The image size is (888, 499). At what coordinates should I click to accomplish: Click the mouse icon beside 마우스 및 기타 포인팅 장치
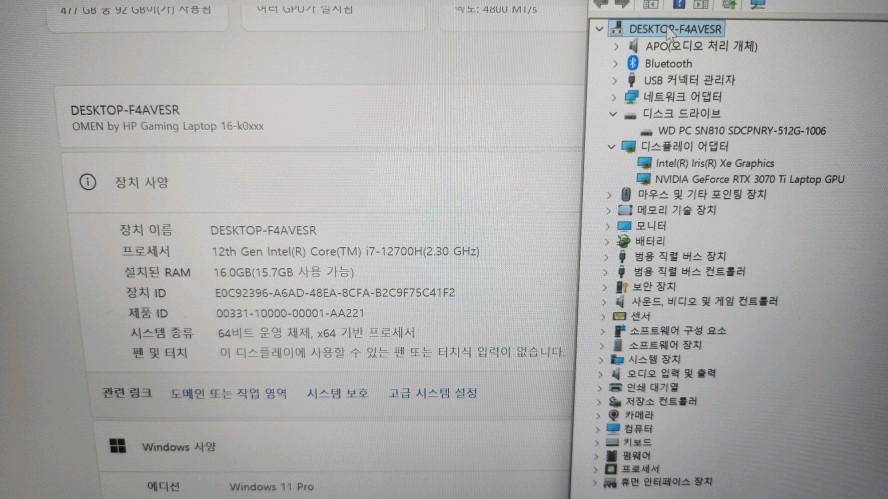tap(626, 194)
